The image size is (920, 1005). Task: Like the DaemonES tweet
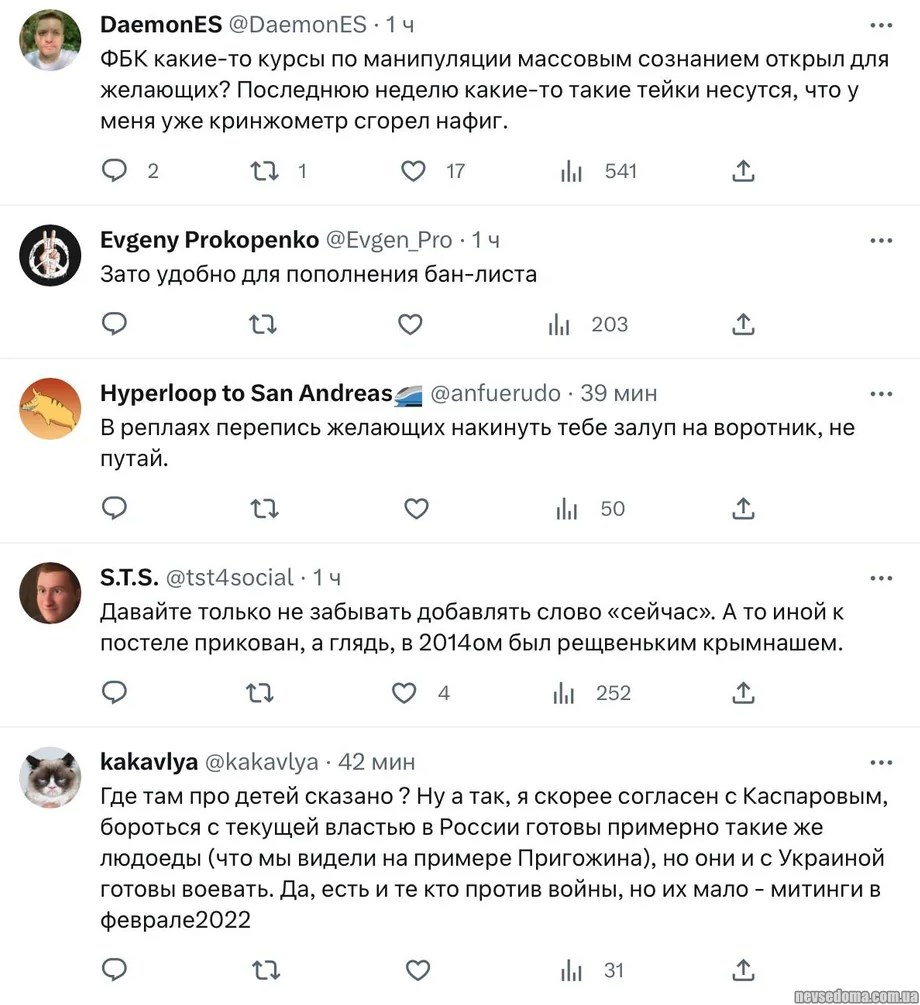[x=413, y=171]
